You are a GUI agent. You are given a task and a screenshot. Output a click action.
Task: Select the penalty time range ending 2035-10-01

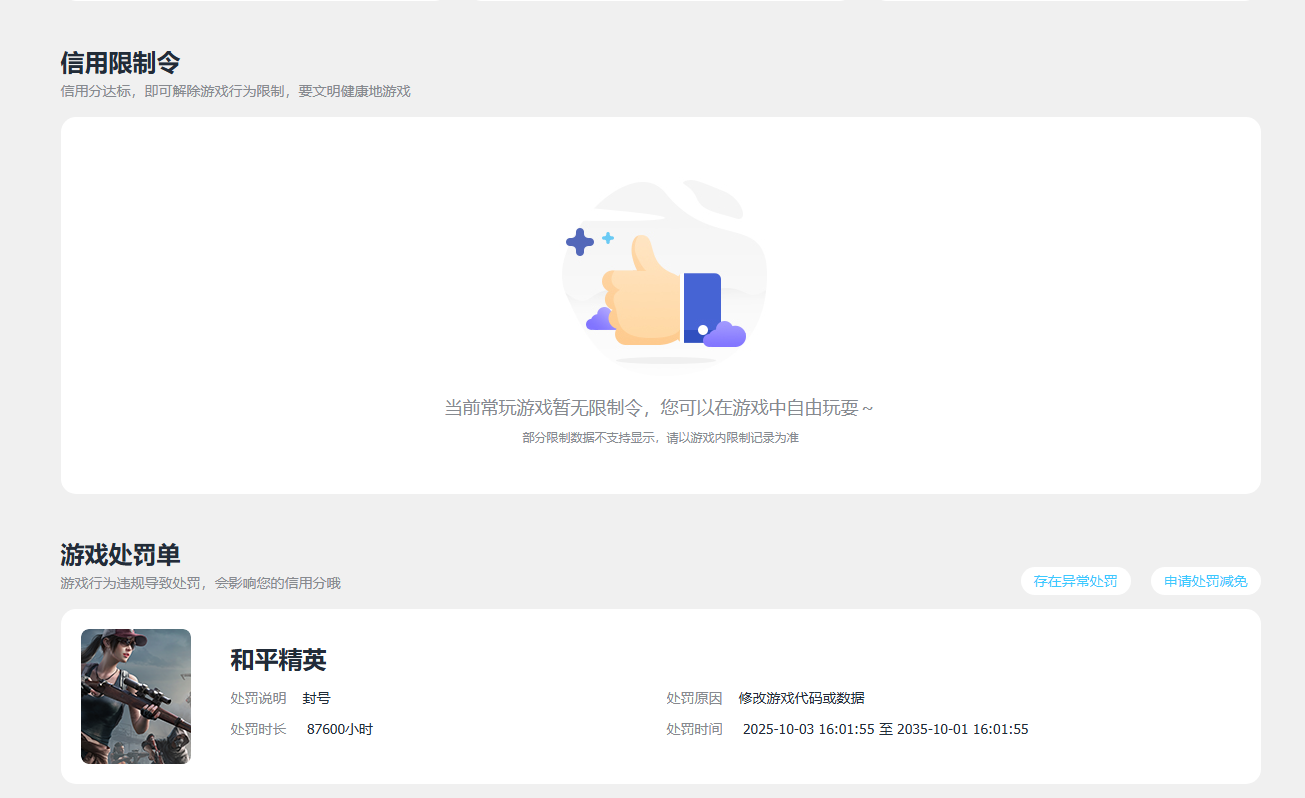[x=886, y=729]
